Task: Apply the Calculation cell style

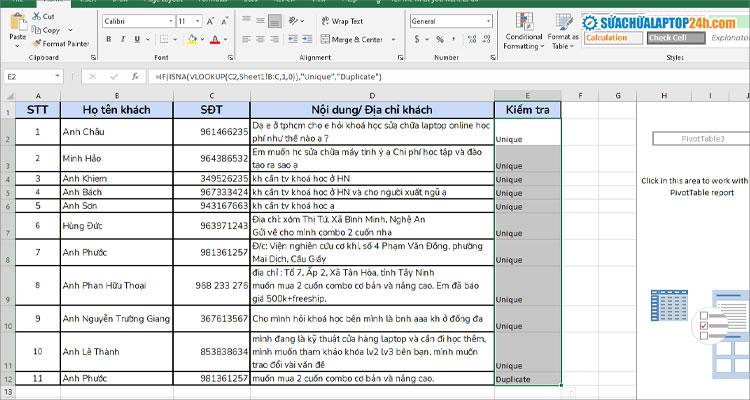Action: pyautogui.click(x=612, y=38)
